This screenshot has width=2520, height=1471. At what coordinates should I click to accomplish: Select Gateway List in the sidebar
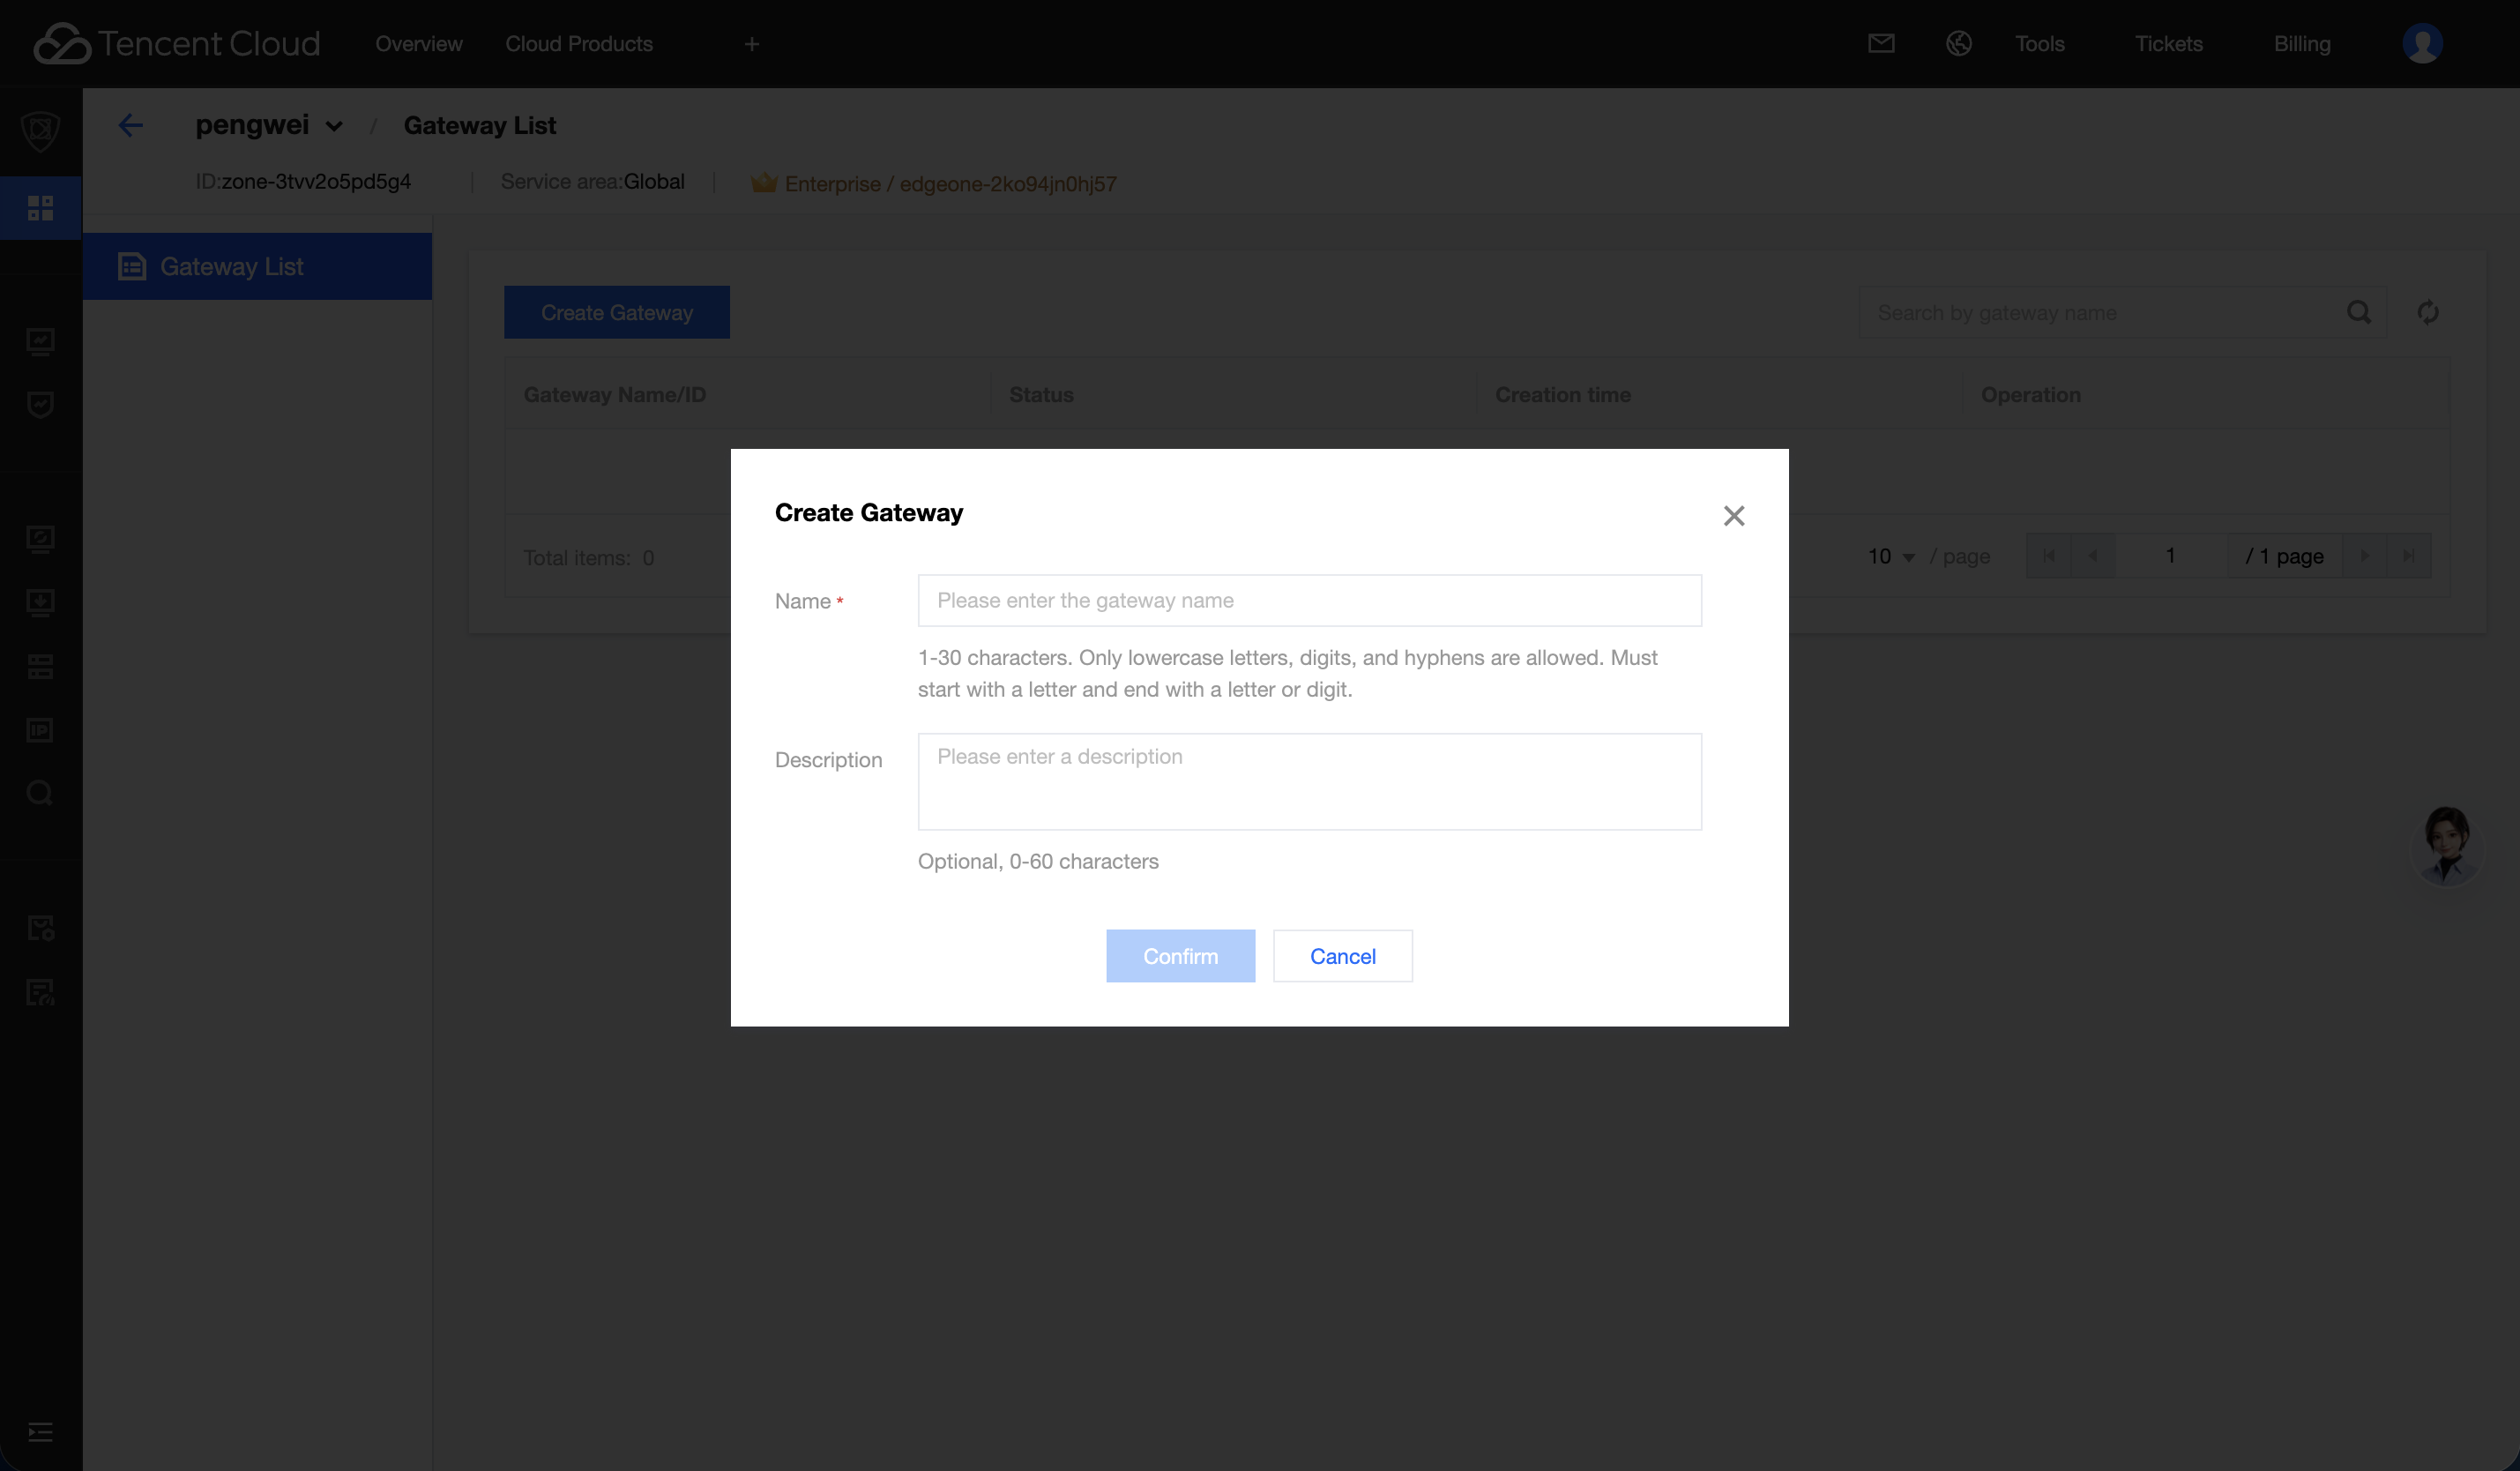click(x=257, y=266)
